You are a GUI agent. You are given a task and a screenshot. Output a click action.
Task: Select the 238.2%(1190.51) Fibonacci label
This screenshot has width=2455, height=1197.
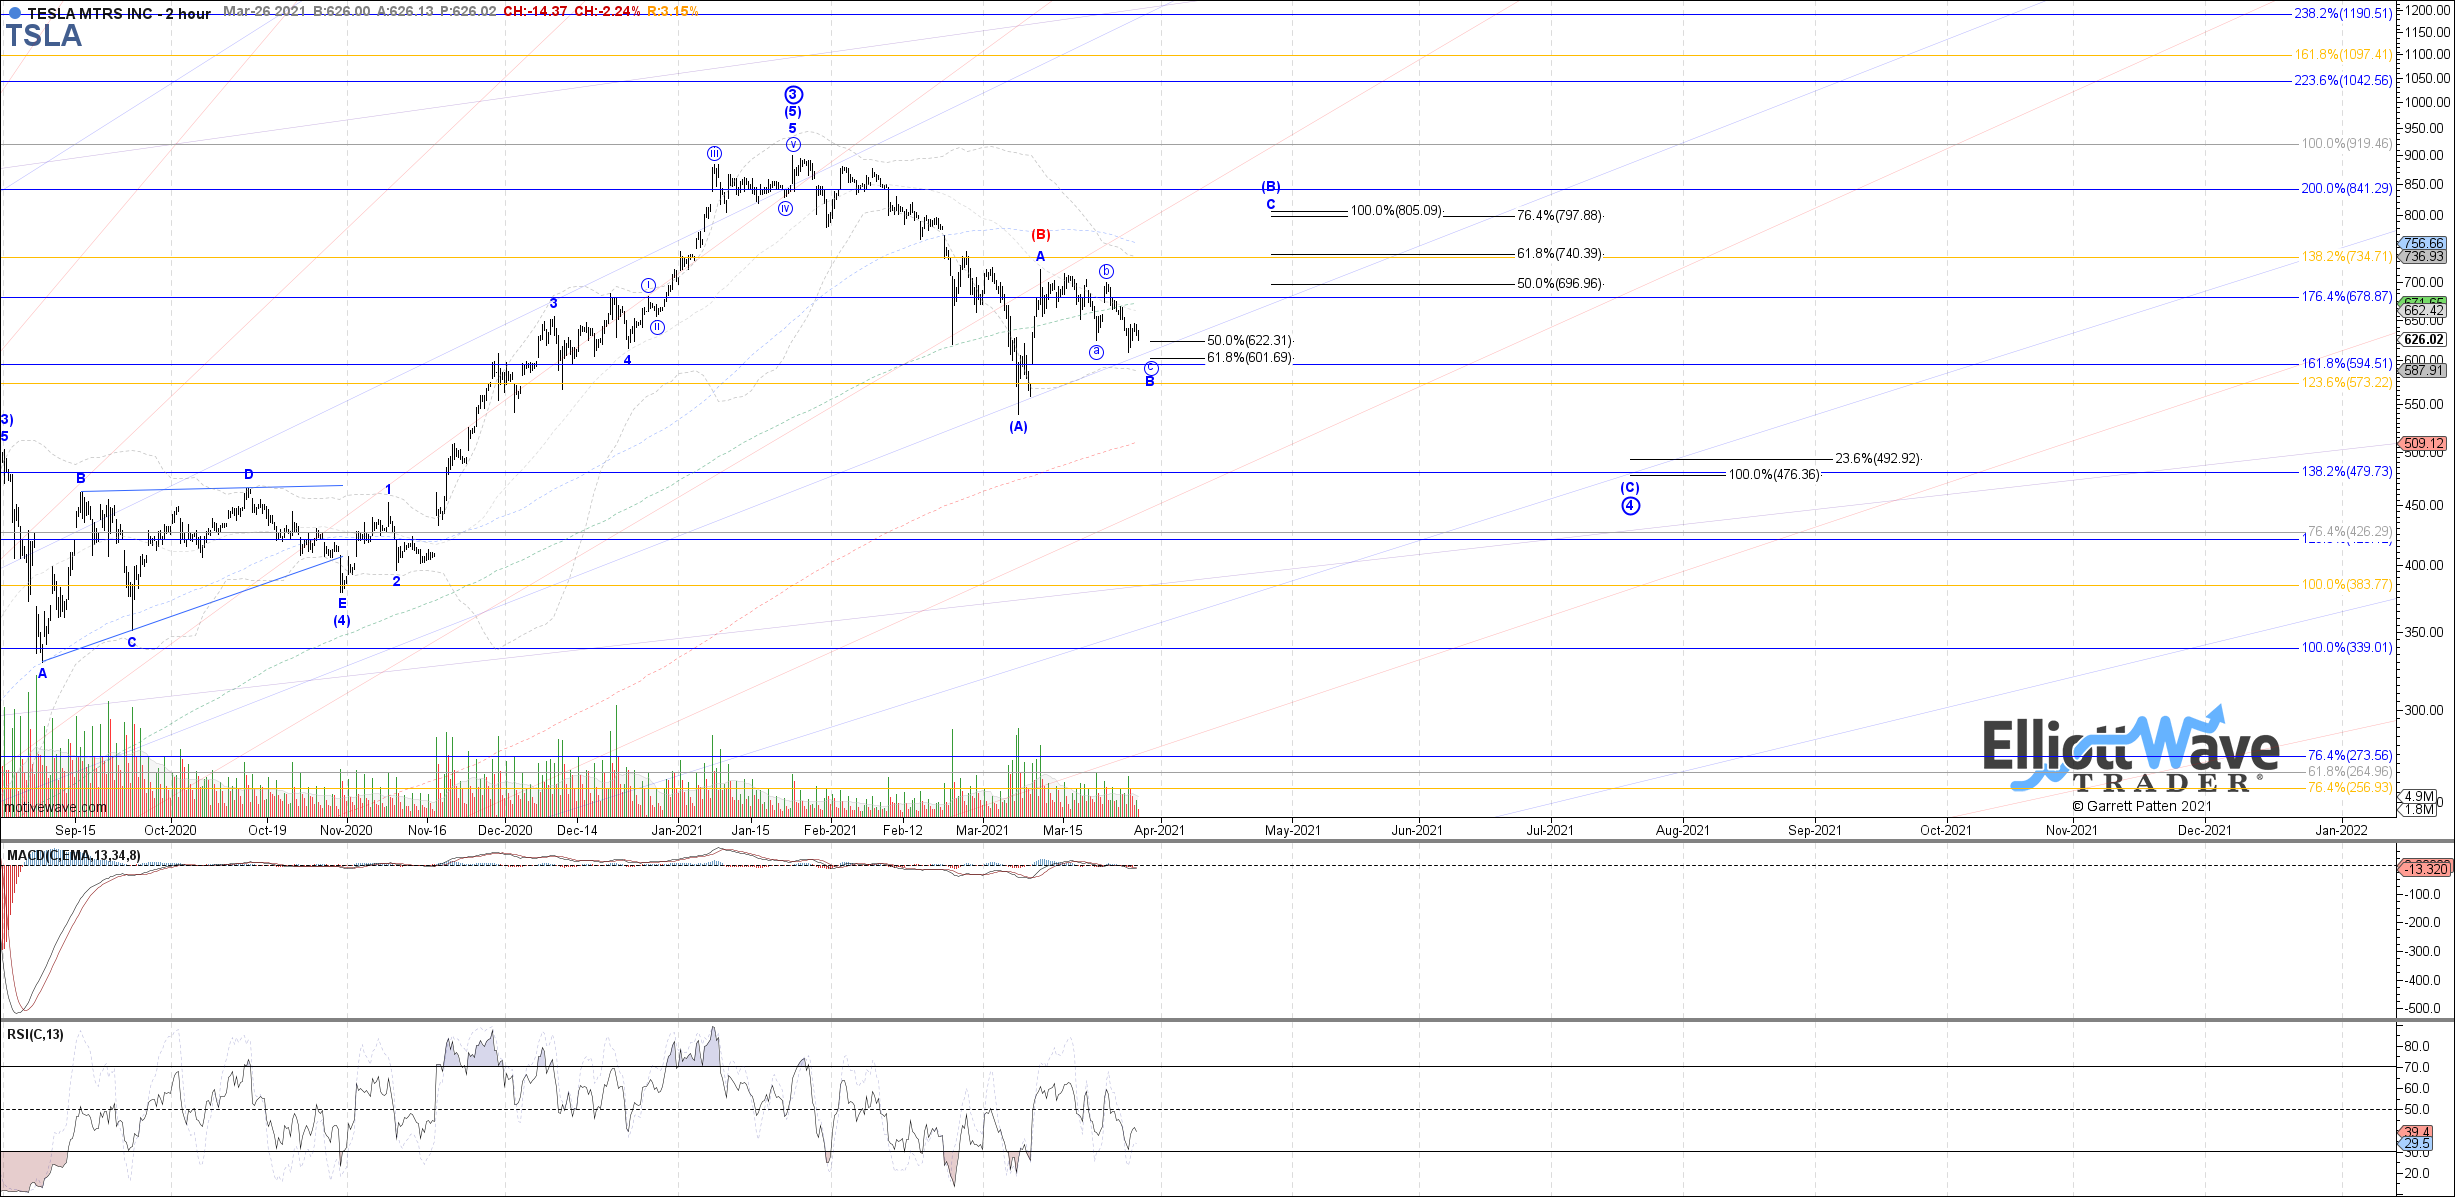pos(2343,14)
